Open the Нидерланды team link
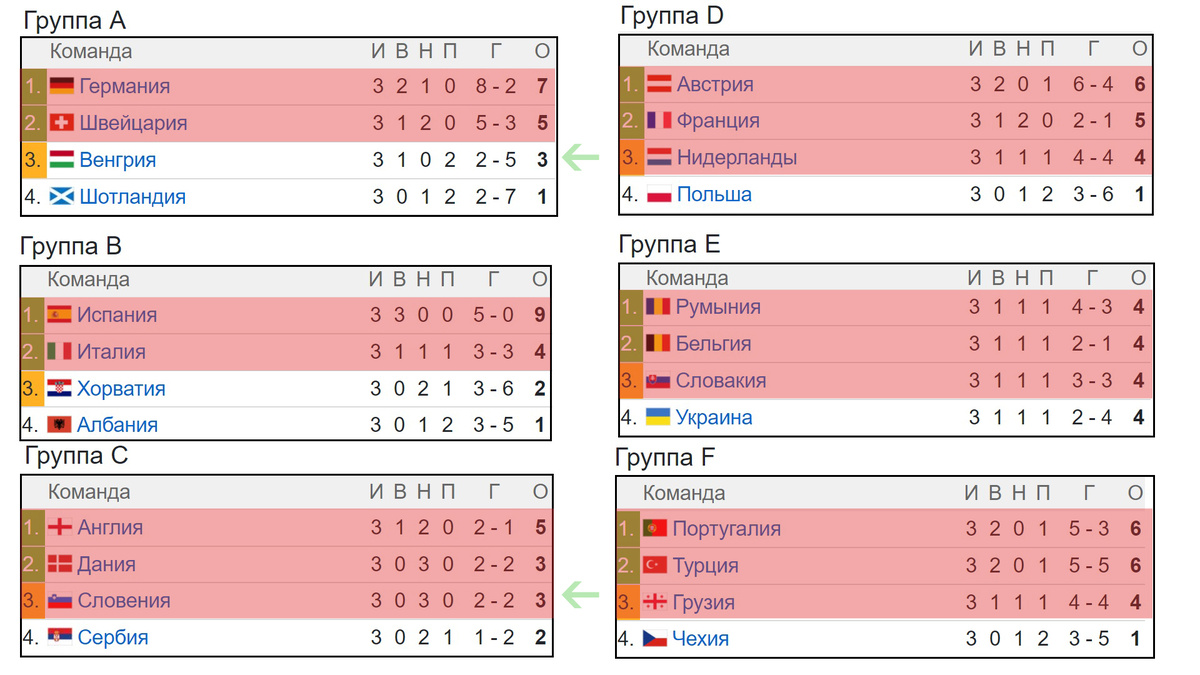Screen dimensions: 1200x675 [x=737, y=158]
